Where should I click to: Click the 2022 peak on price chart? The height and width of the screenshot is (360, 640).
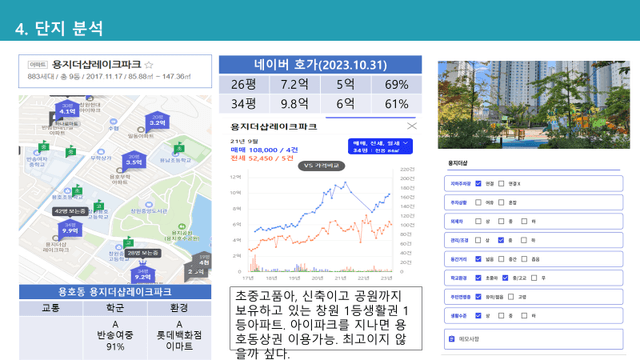coord(345,183)
